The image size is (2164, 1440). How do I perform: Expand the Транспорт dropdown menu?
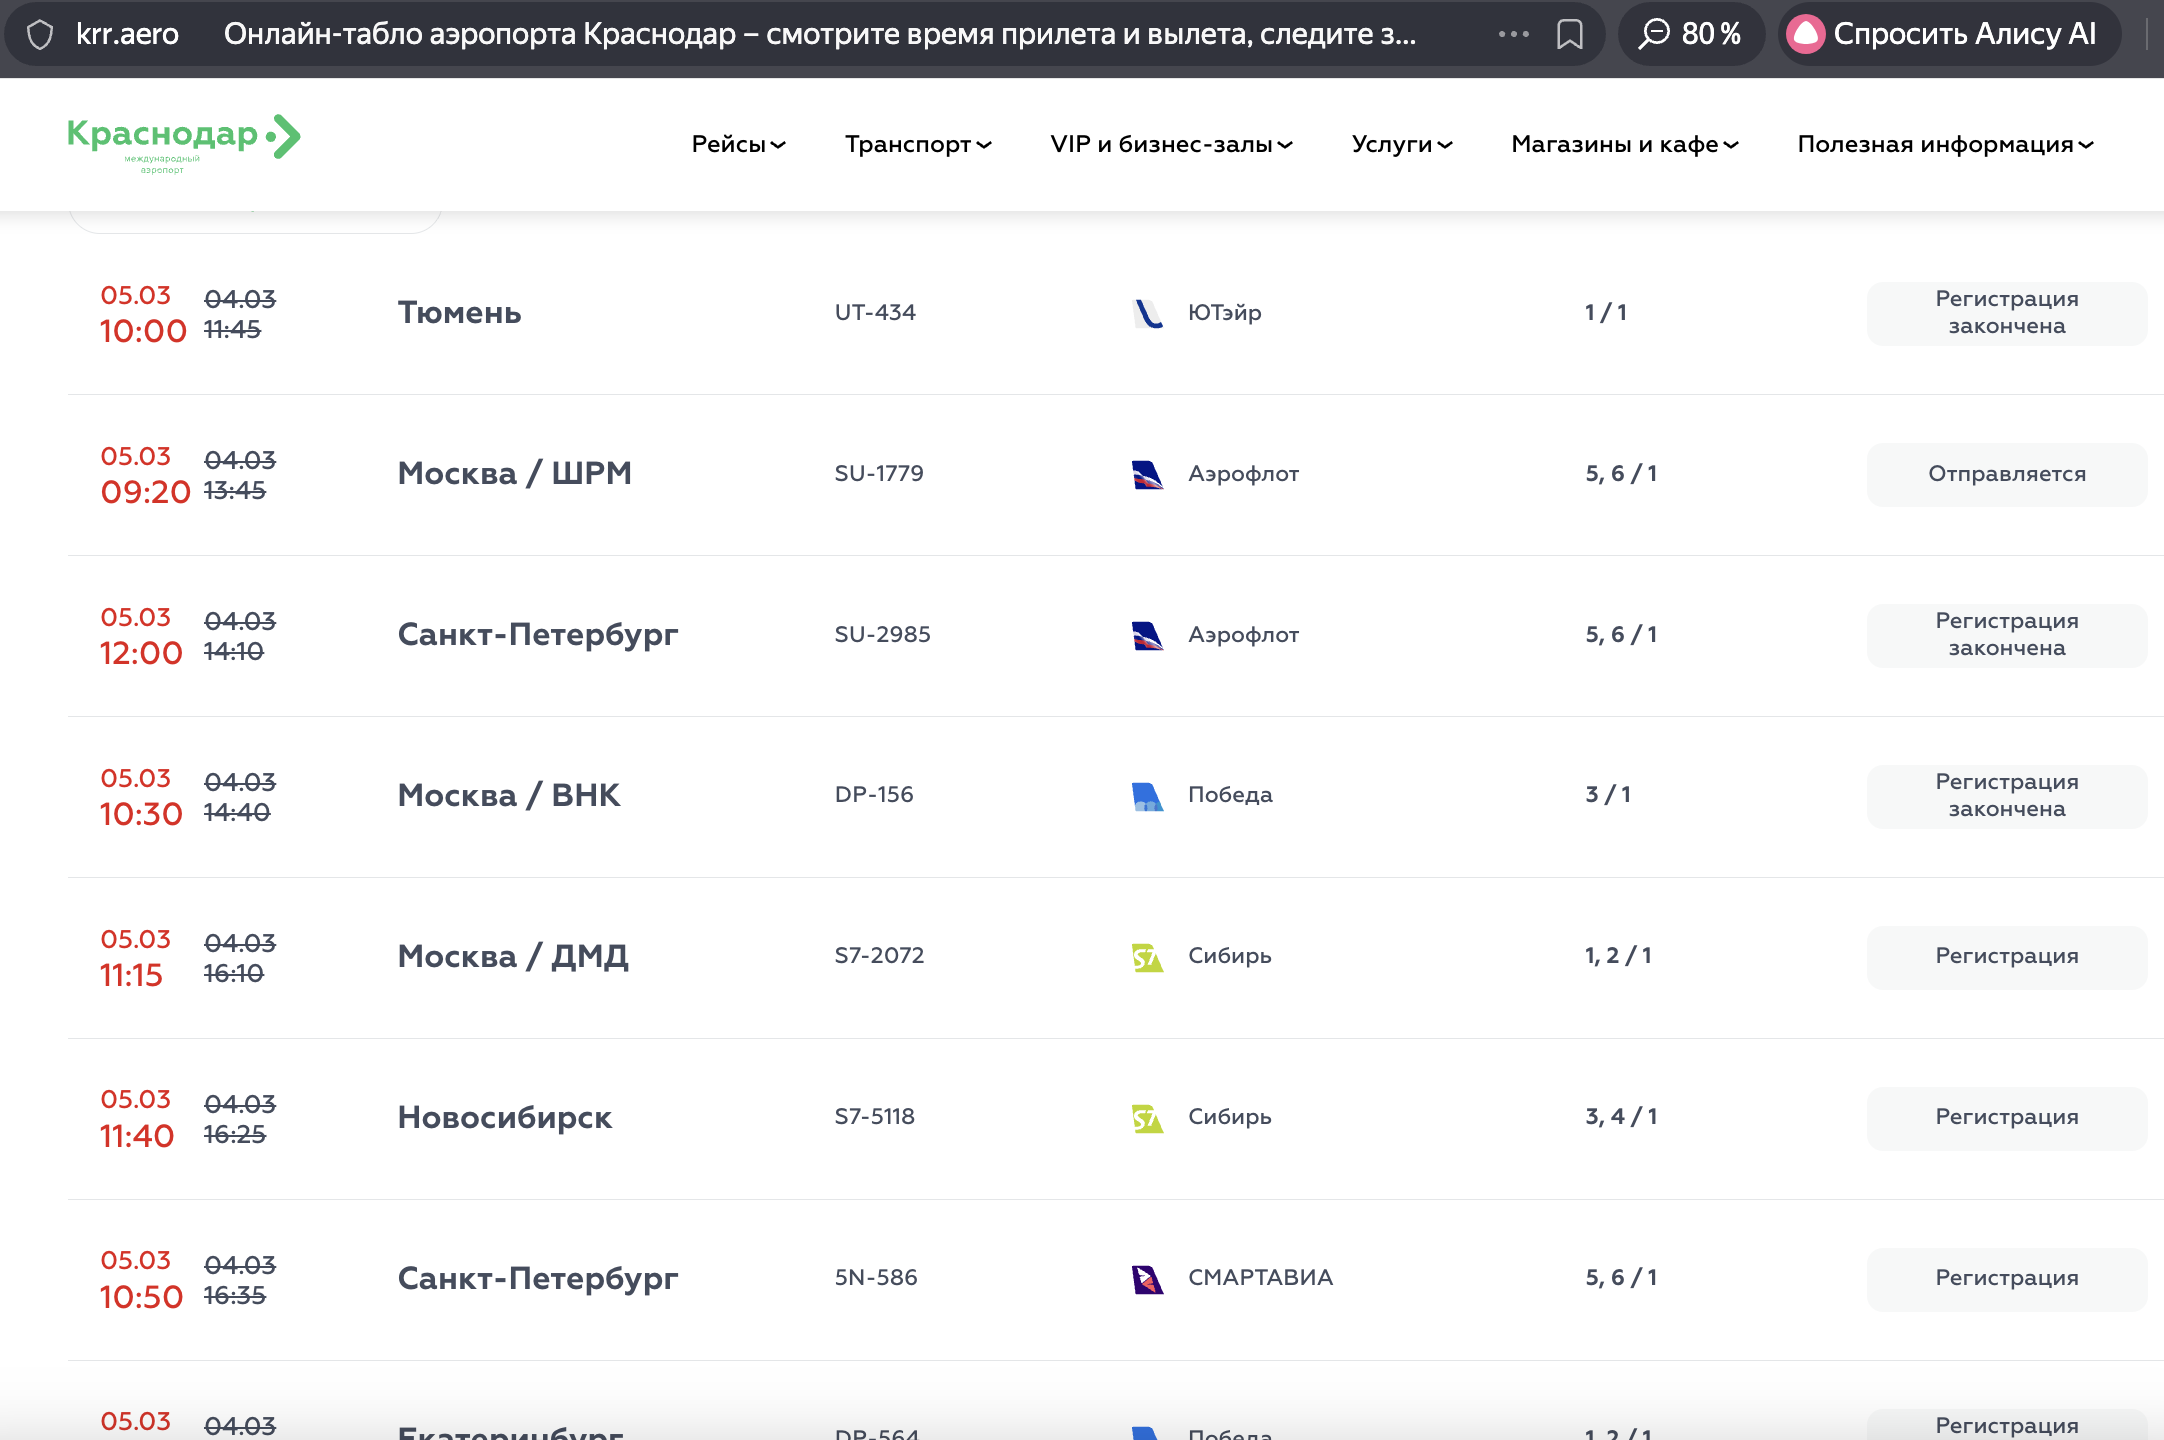click(x=917, y=145)
